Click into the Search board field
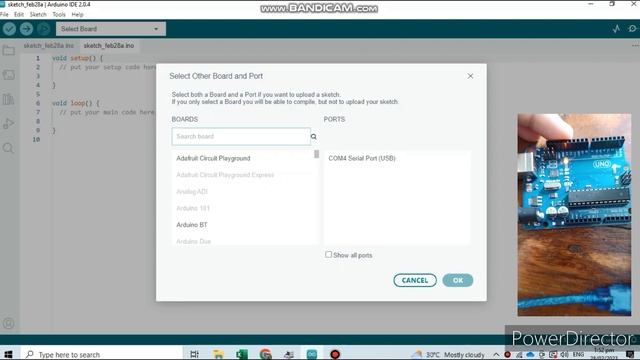640x360 pixels. [241, 136]
